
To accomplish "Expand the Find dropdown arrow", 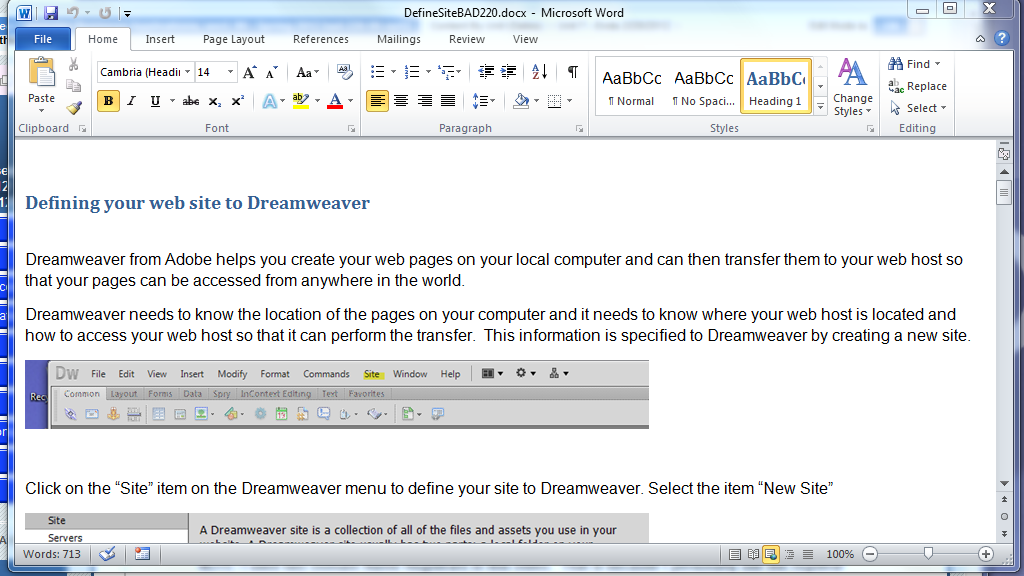I will [938, 64].
